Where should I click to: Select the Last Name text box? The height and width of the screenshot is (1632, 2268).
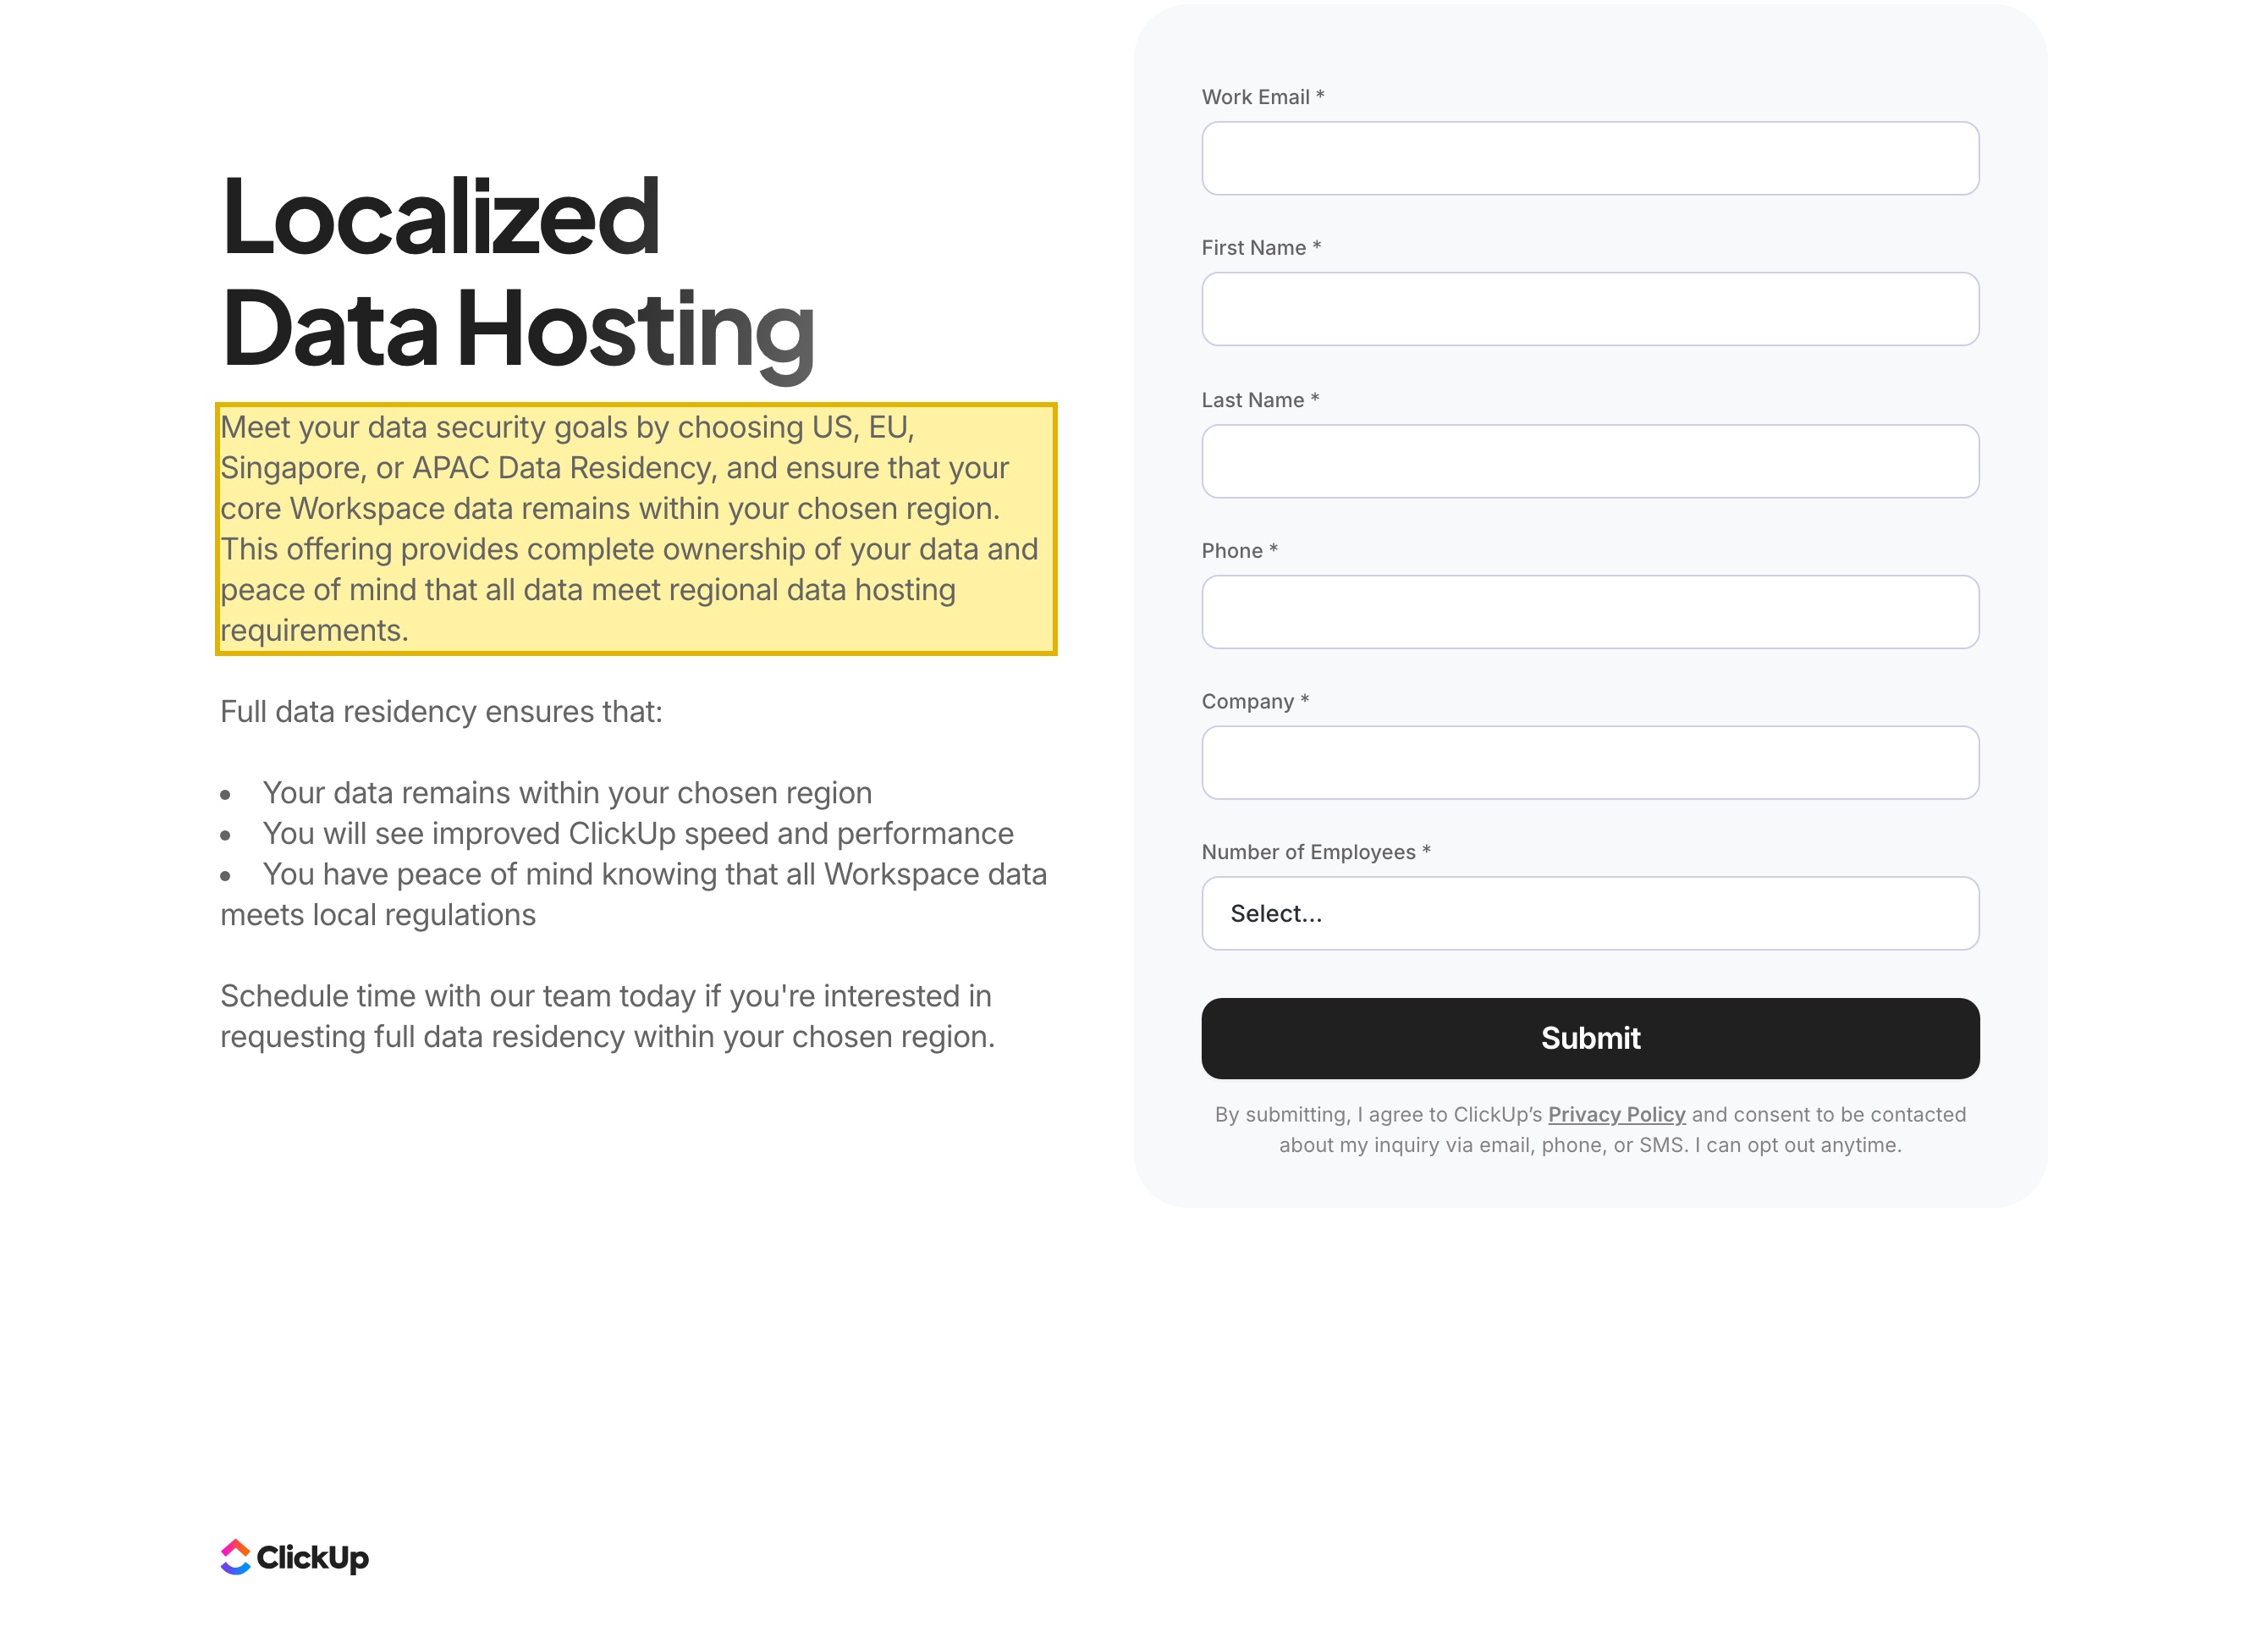pos(1590,461)
